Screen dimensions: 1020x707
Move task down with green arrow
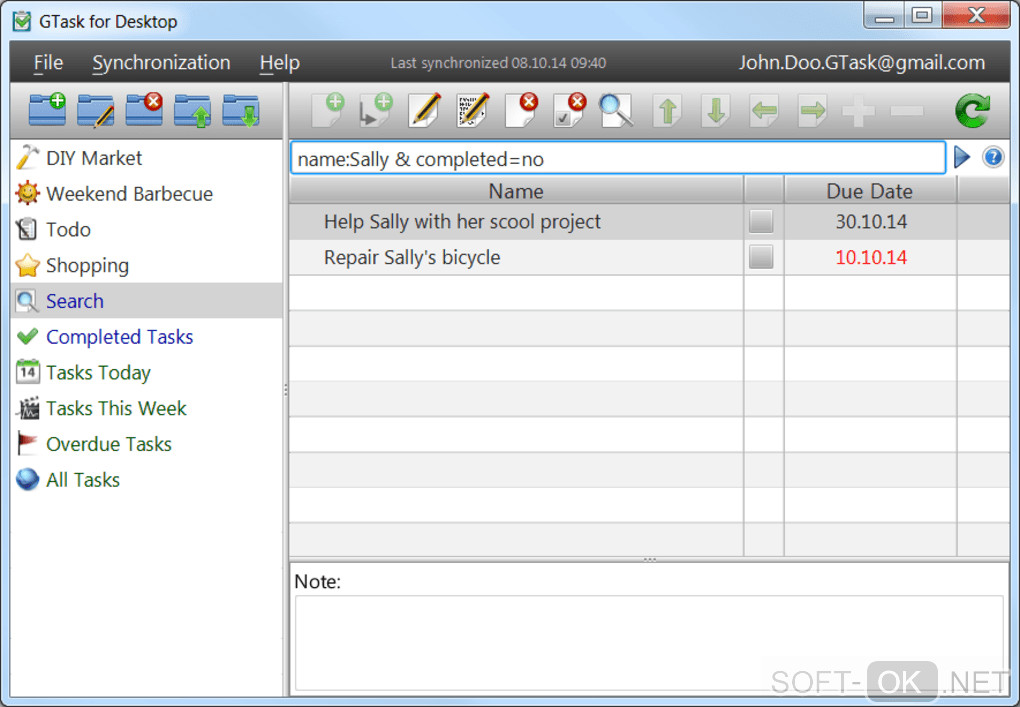click(x=716, y=111)
